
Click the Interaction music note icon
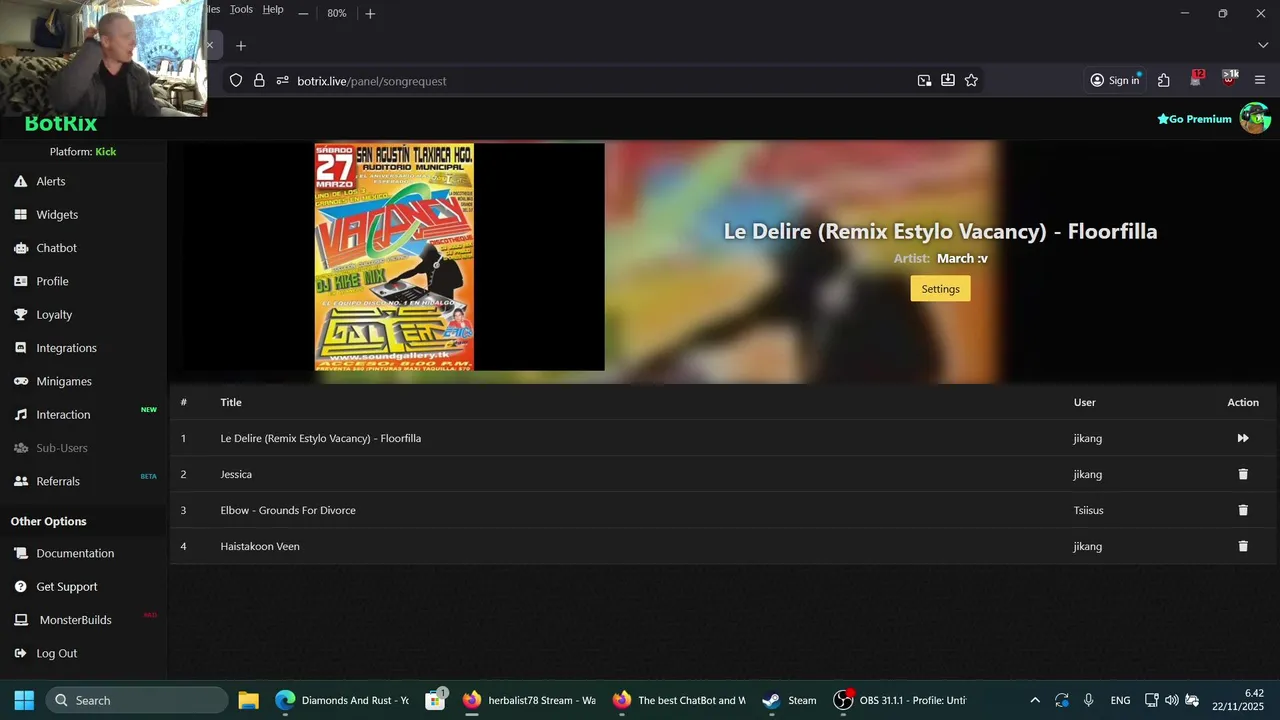pyautogui.click(x=20, y=414)
